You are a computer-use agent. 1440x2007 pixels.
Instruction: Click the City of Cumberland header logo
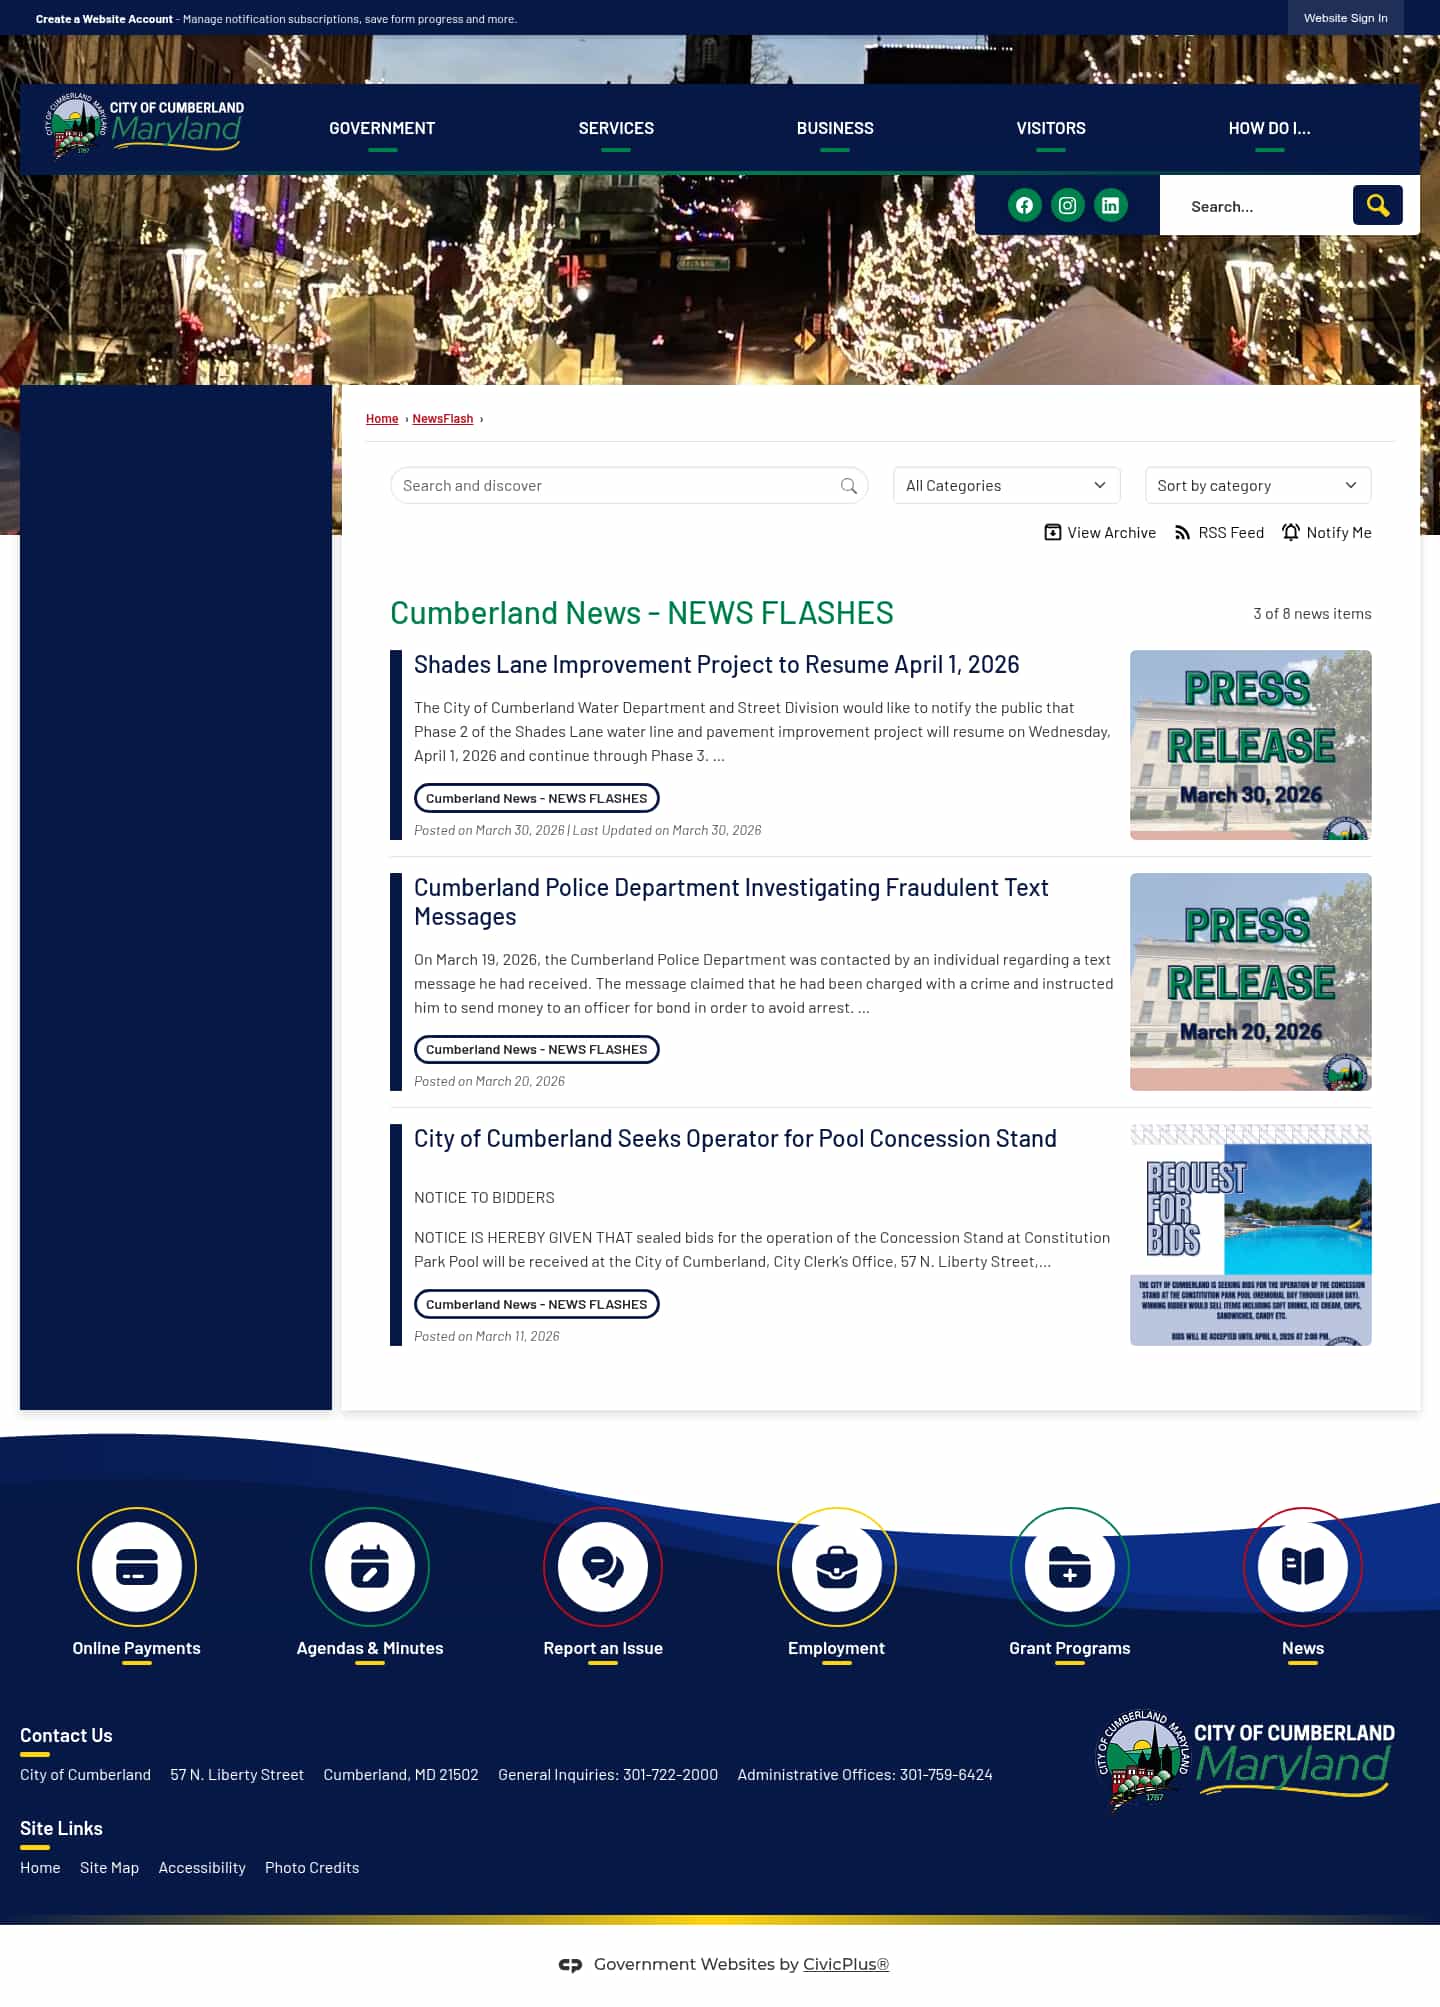tap(144, 126)
